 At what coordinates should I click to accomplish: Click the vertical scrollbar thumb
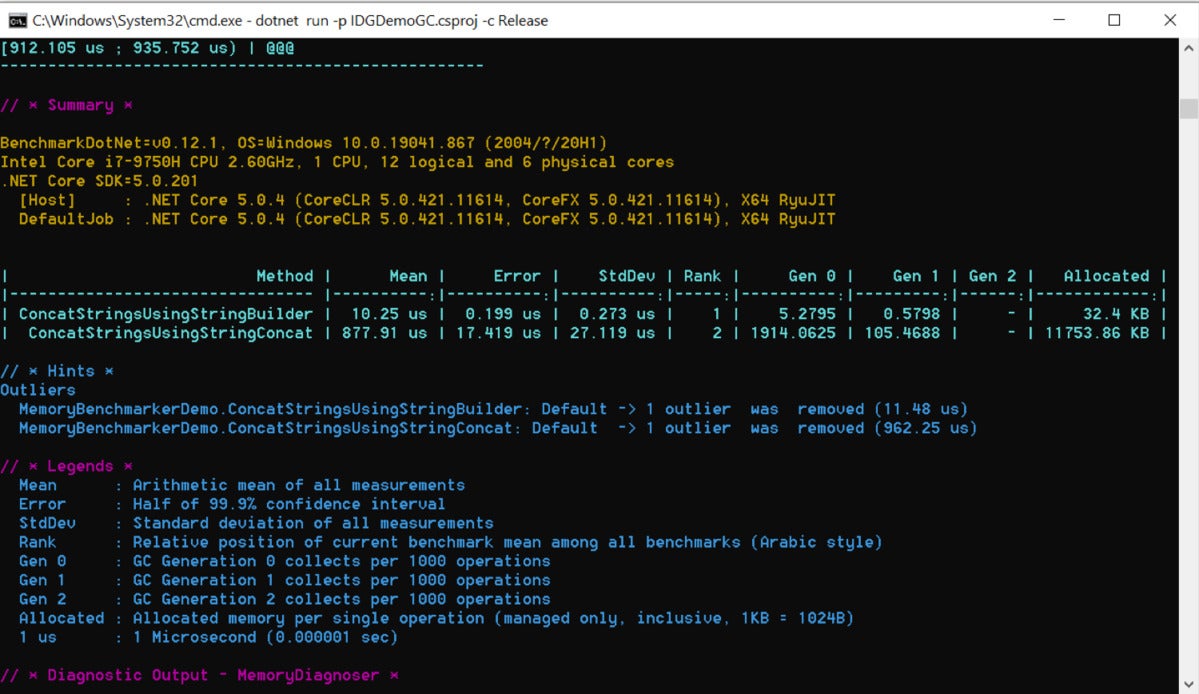tap(1188, 108)
